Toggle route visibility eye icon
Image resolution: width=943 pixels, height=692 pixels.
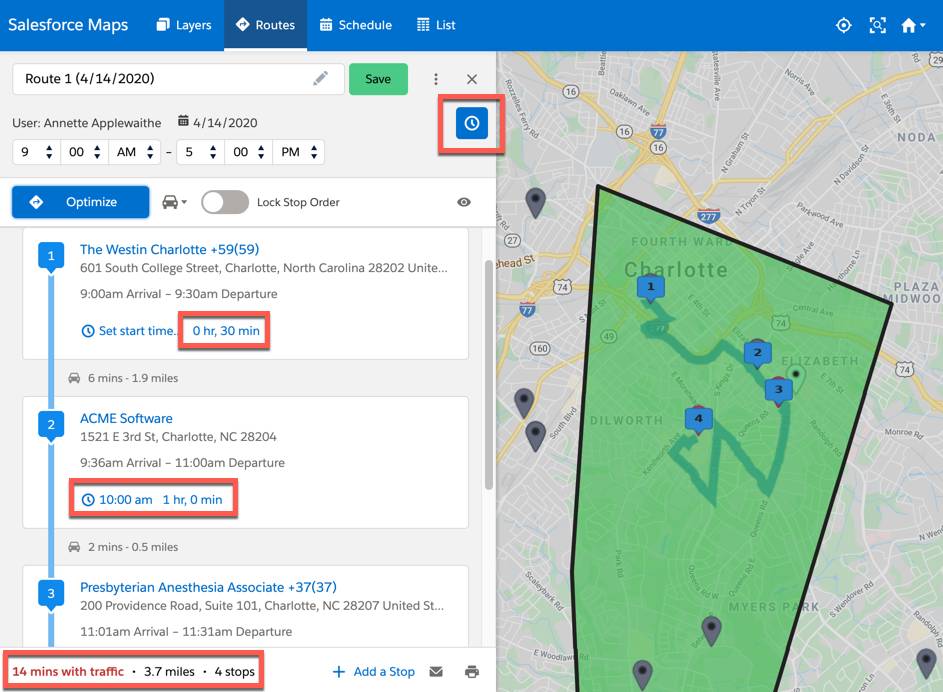coord(464,202)
